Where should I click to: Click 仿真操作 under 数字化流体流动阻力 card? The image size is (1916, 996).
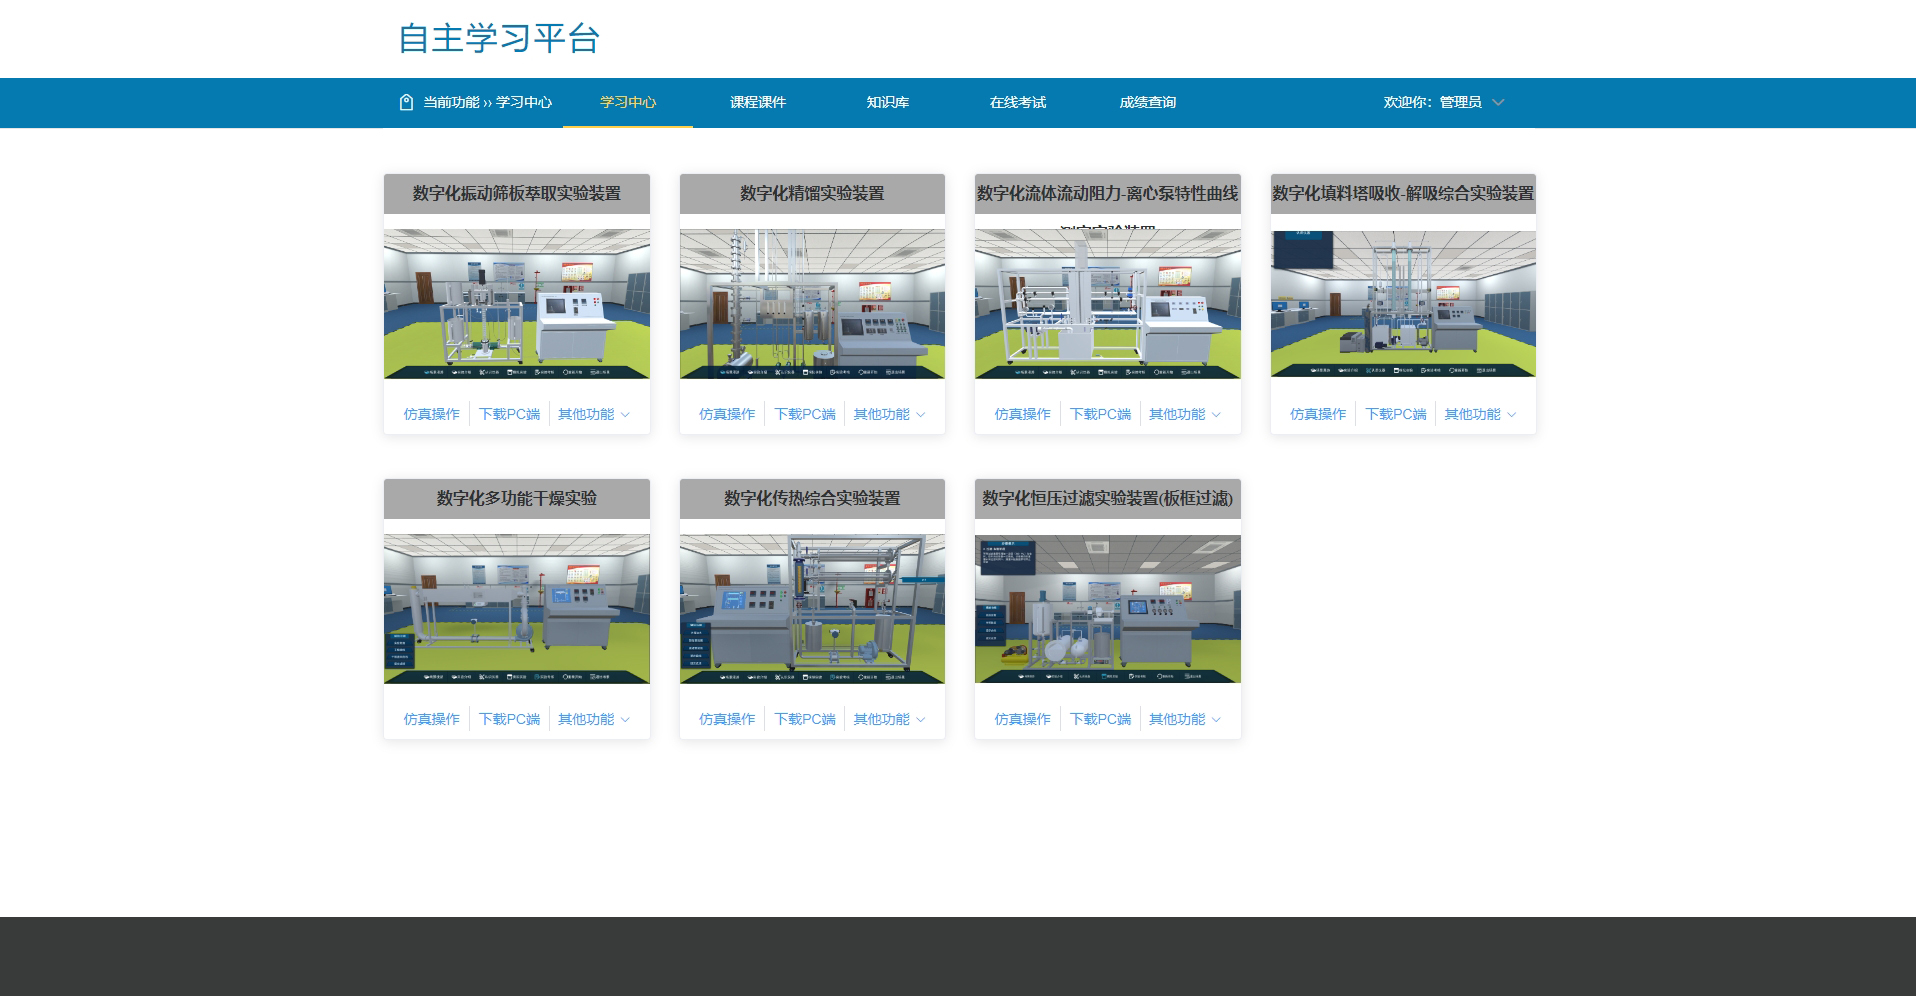pos(1022,414)
